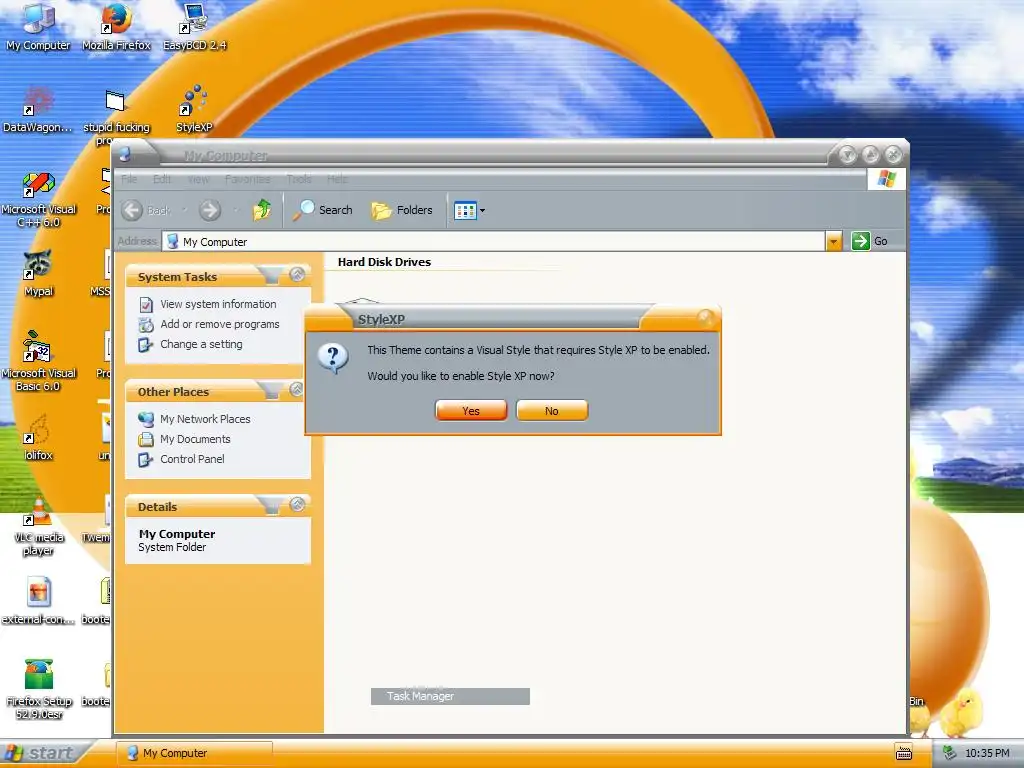
Task: Click the taskbar clock 10:35 PM
Action: 987,753
